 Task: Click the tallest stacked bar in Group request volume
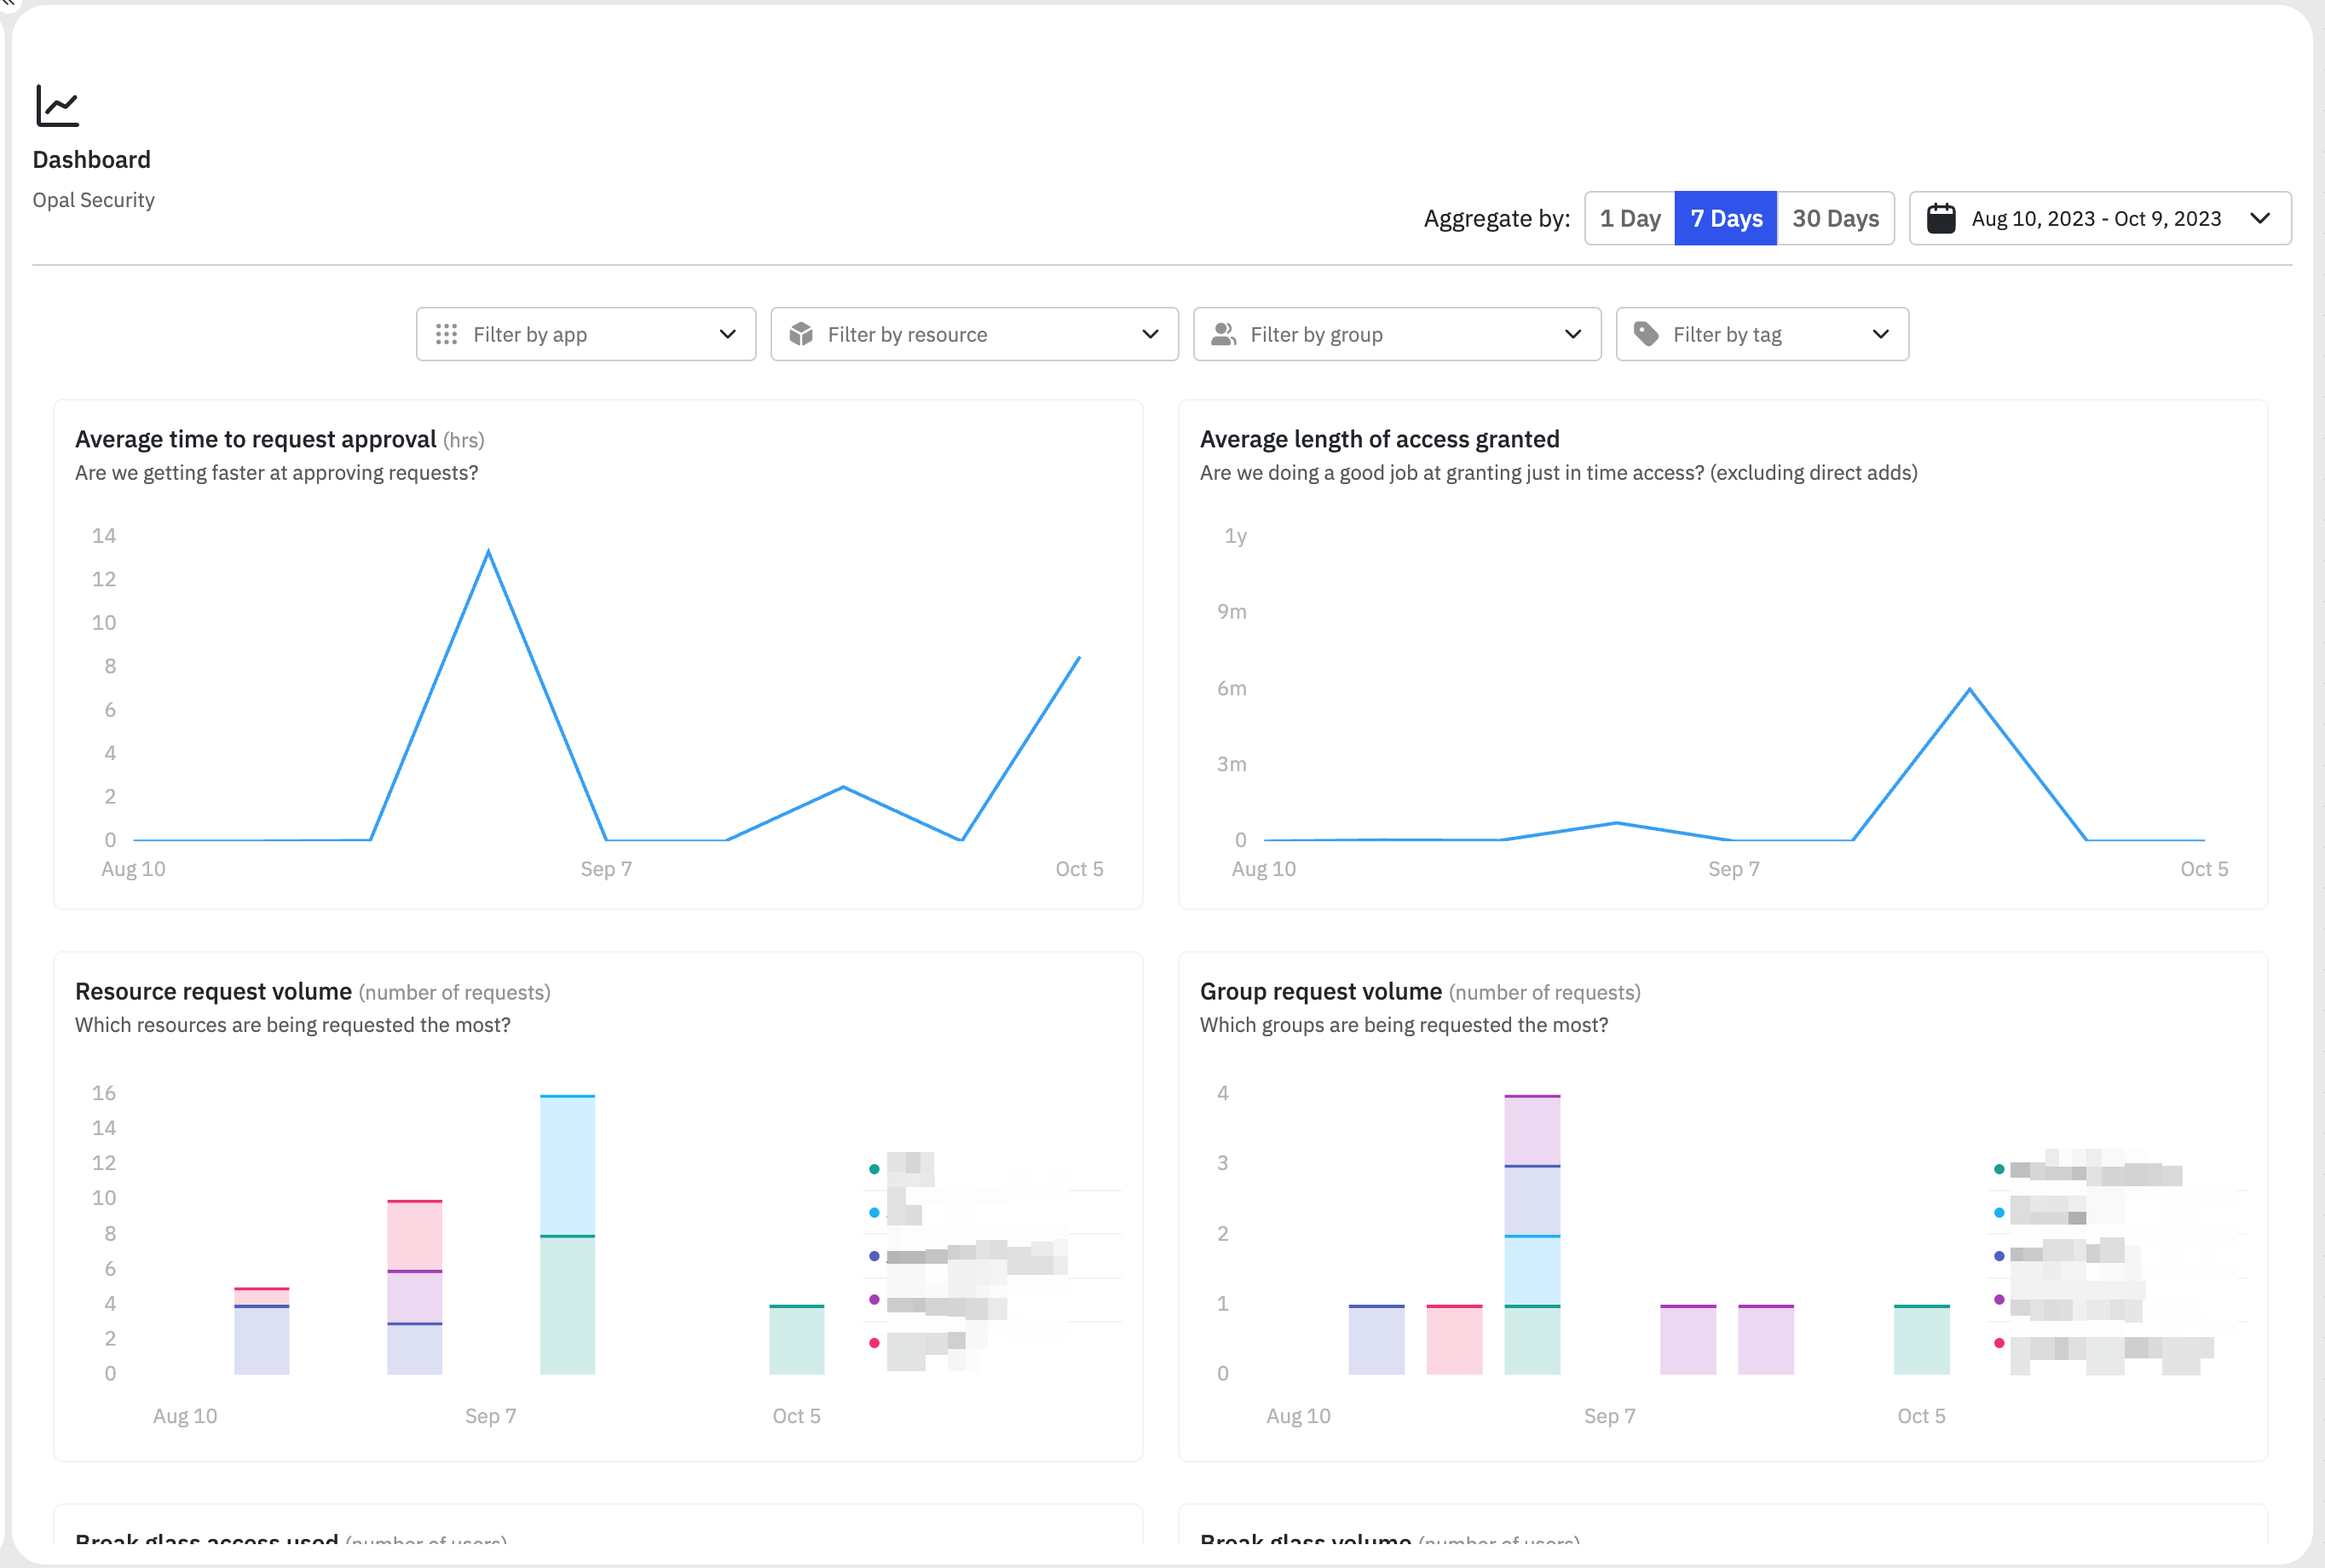(1532, 1235)
